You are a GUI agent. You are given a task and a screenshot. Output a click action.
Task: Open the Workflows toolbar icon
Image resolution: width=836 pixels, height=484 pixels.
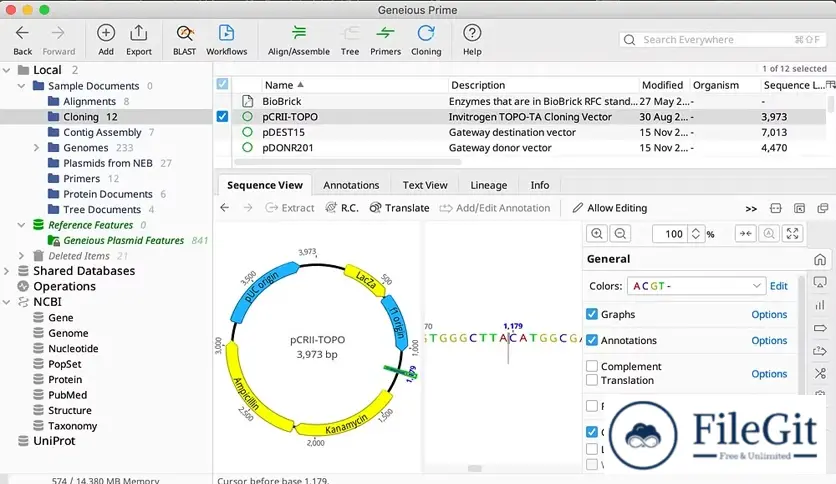coord(226,33)
